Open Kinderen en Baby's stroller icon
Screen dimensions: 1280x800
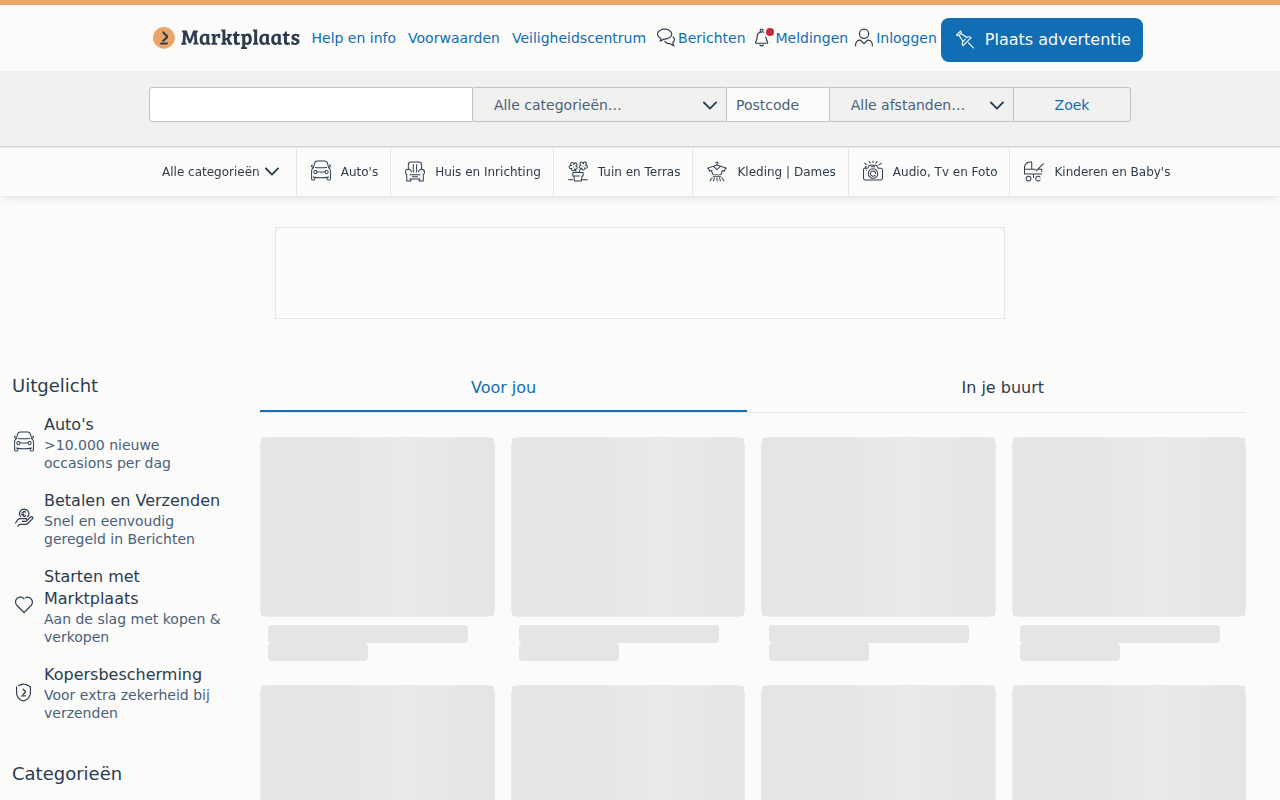1034,171
